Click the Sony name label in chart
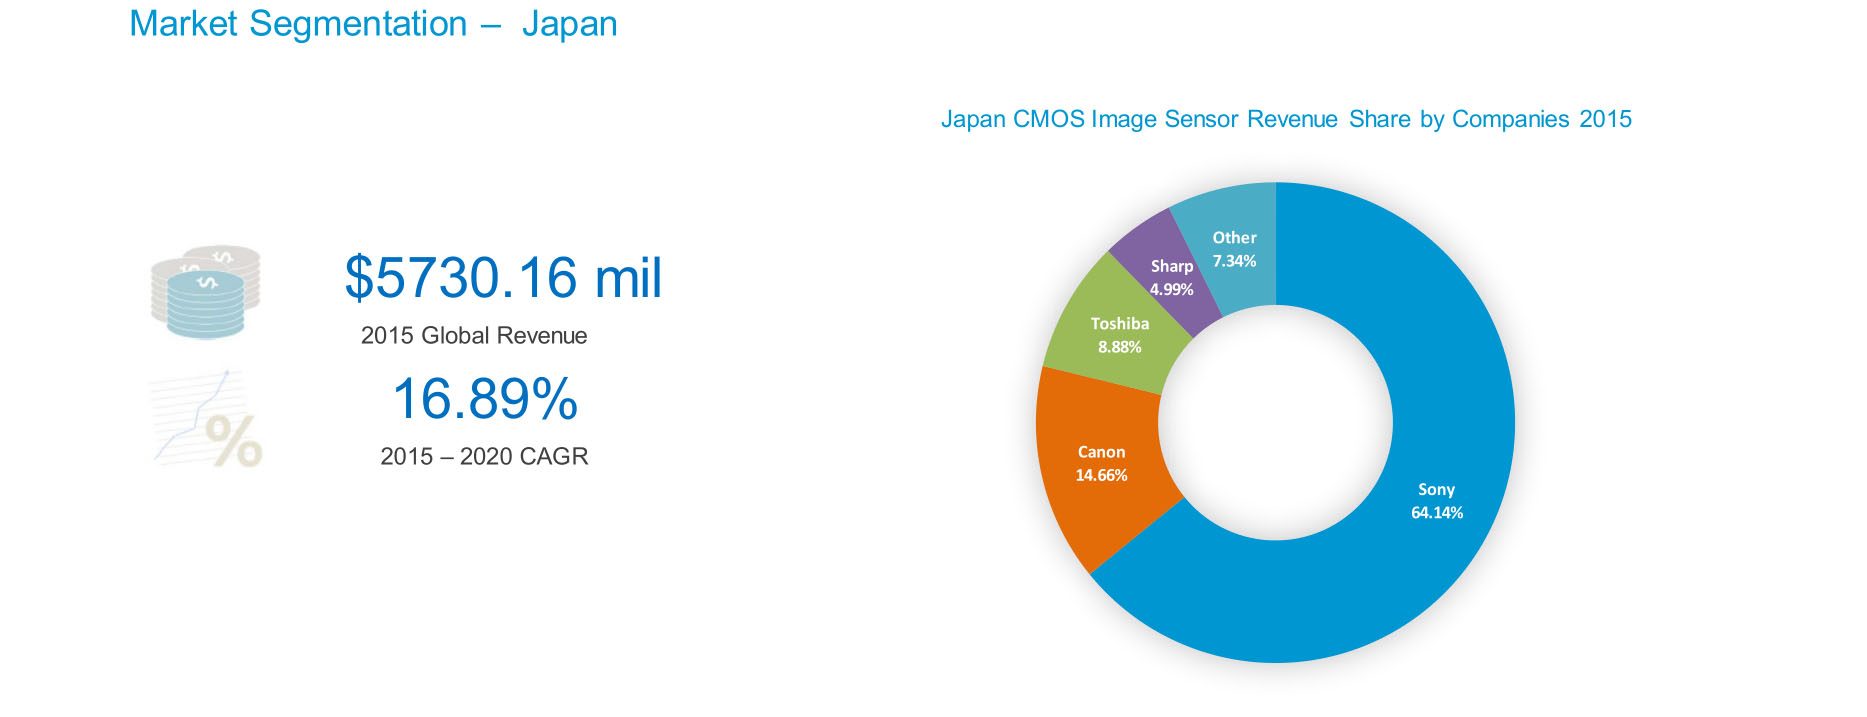This screenshot has height=717, width=1867. (1436, 489)
